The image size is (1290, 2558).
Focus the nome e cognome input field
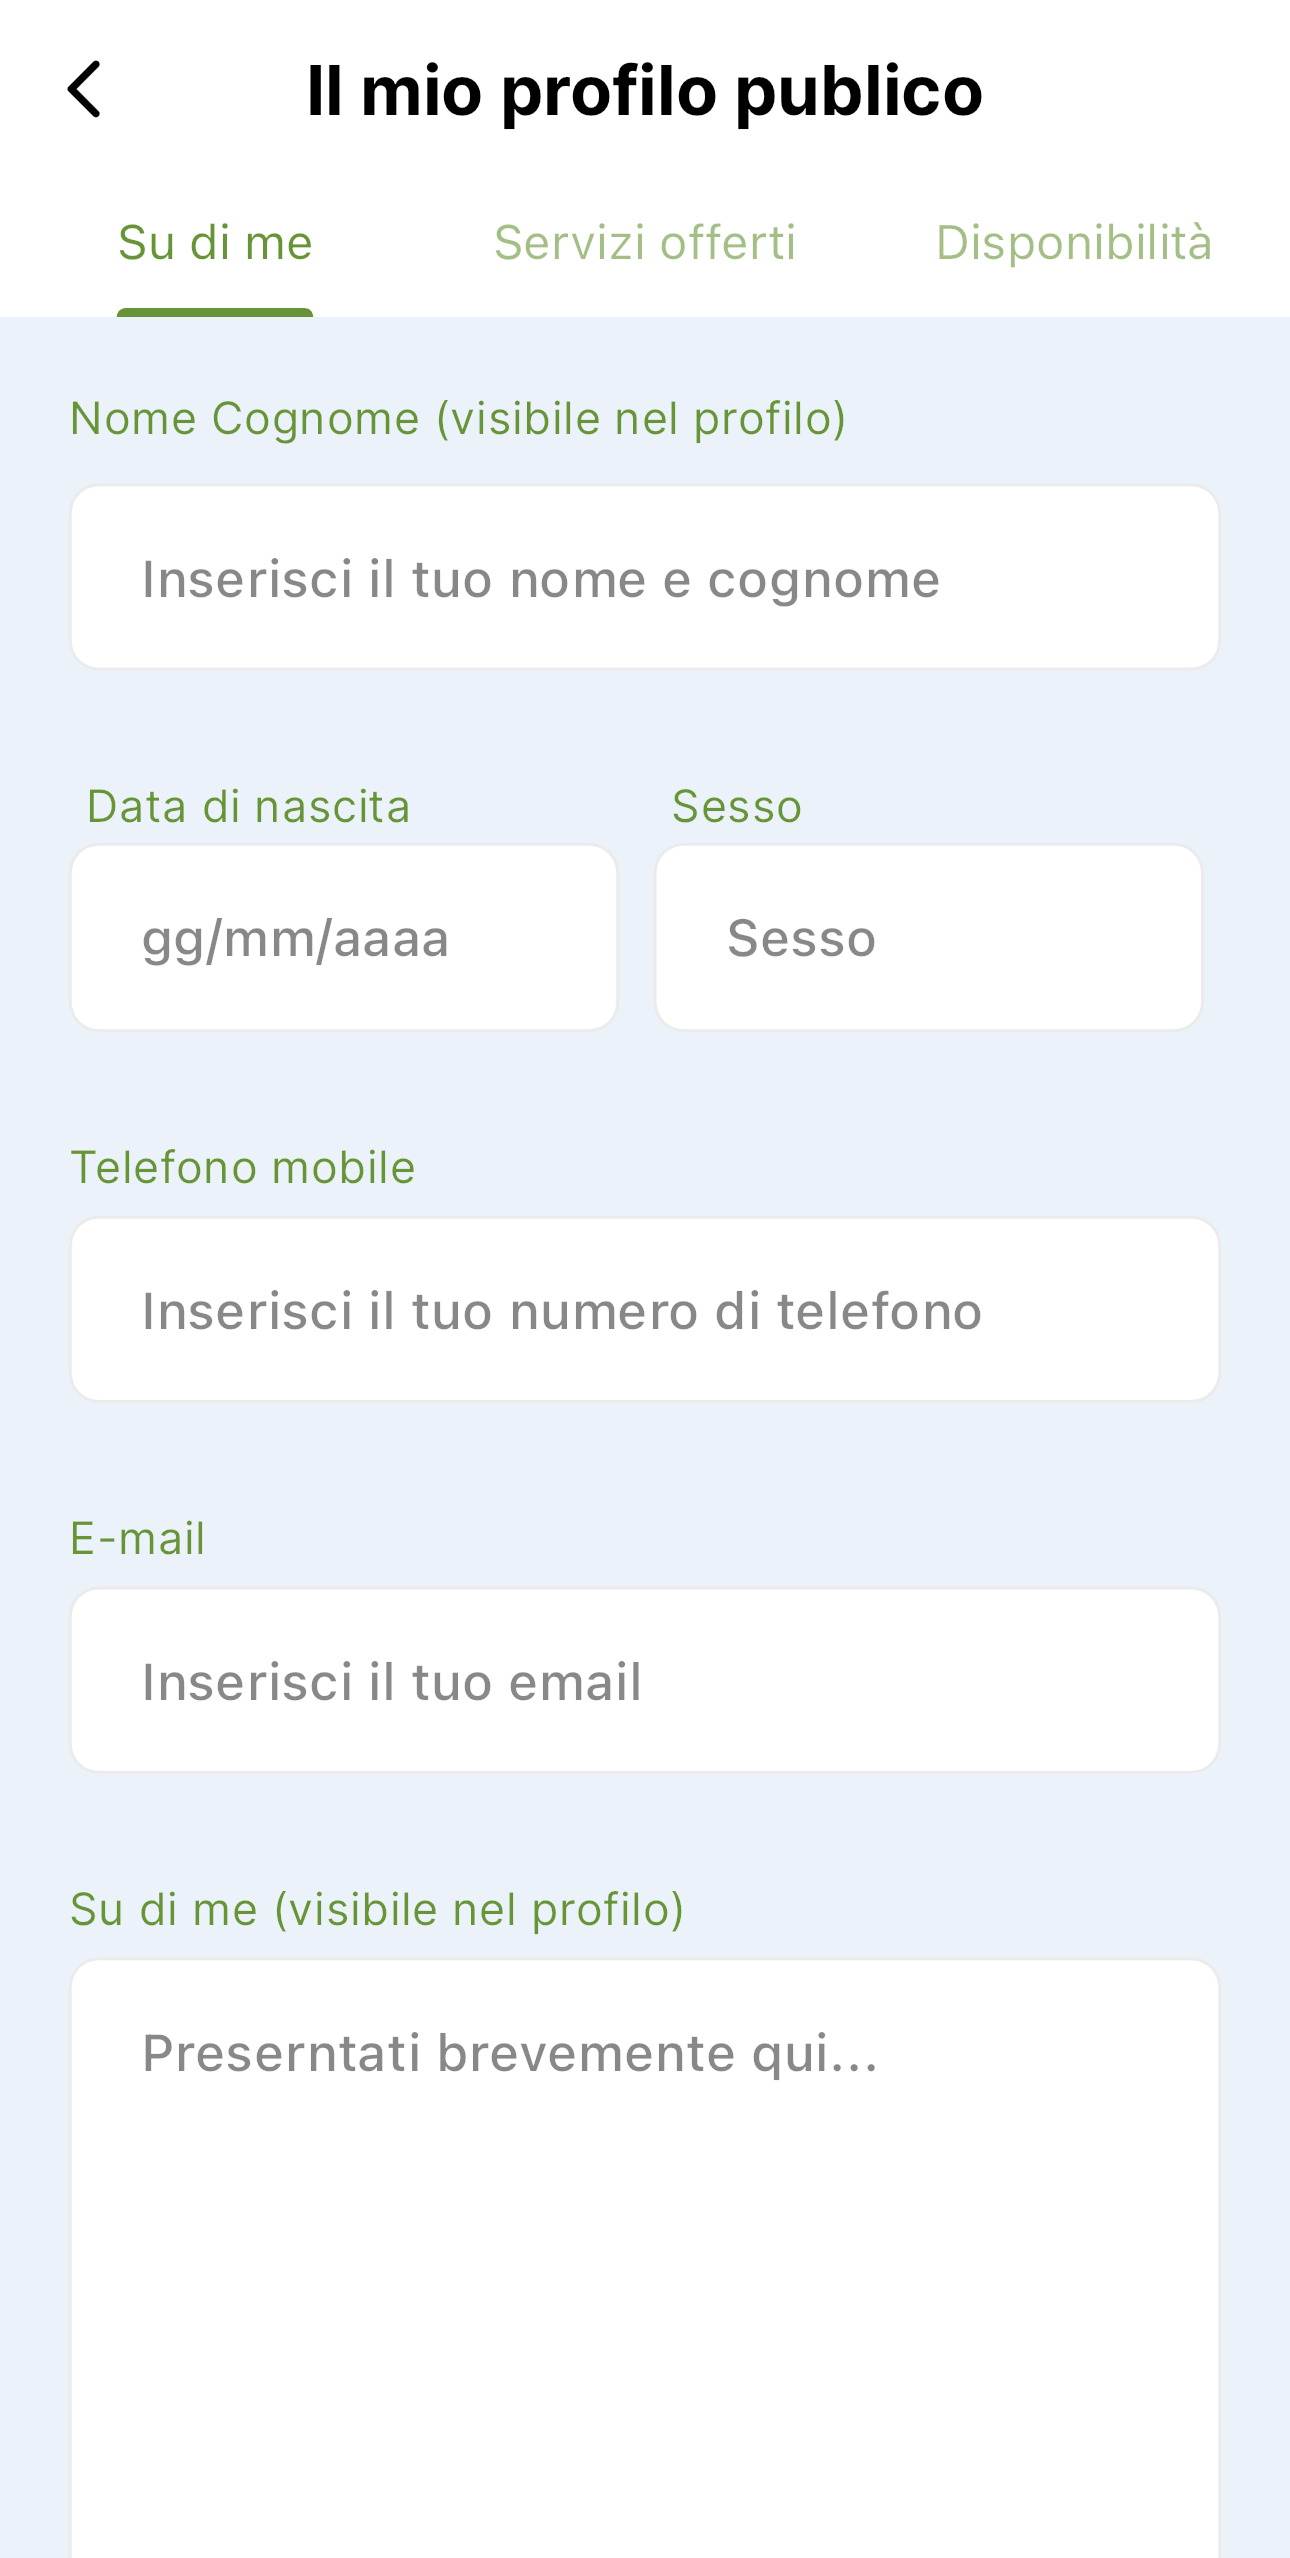645,578
